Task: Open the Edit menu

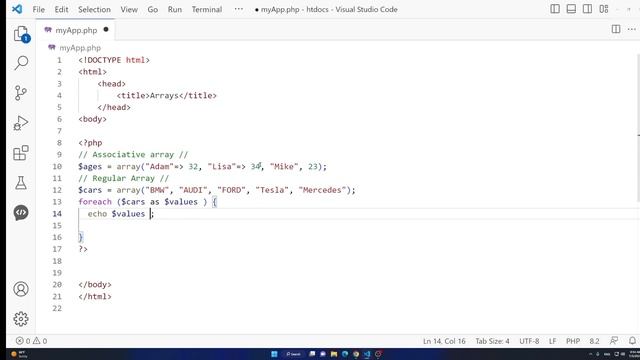Action: [x=61, y=9]
